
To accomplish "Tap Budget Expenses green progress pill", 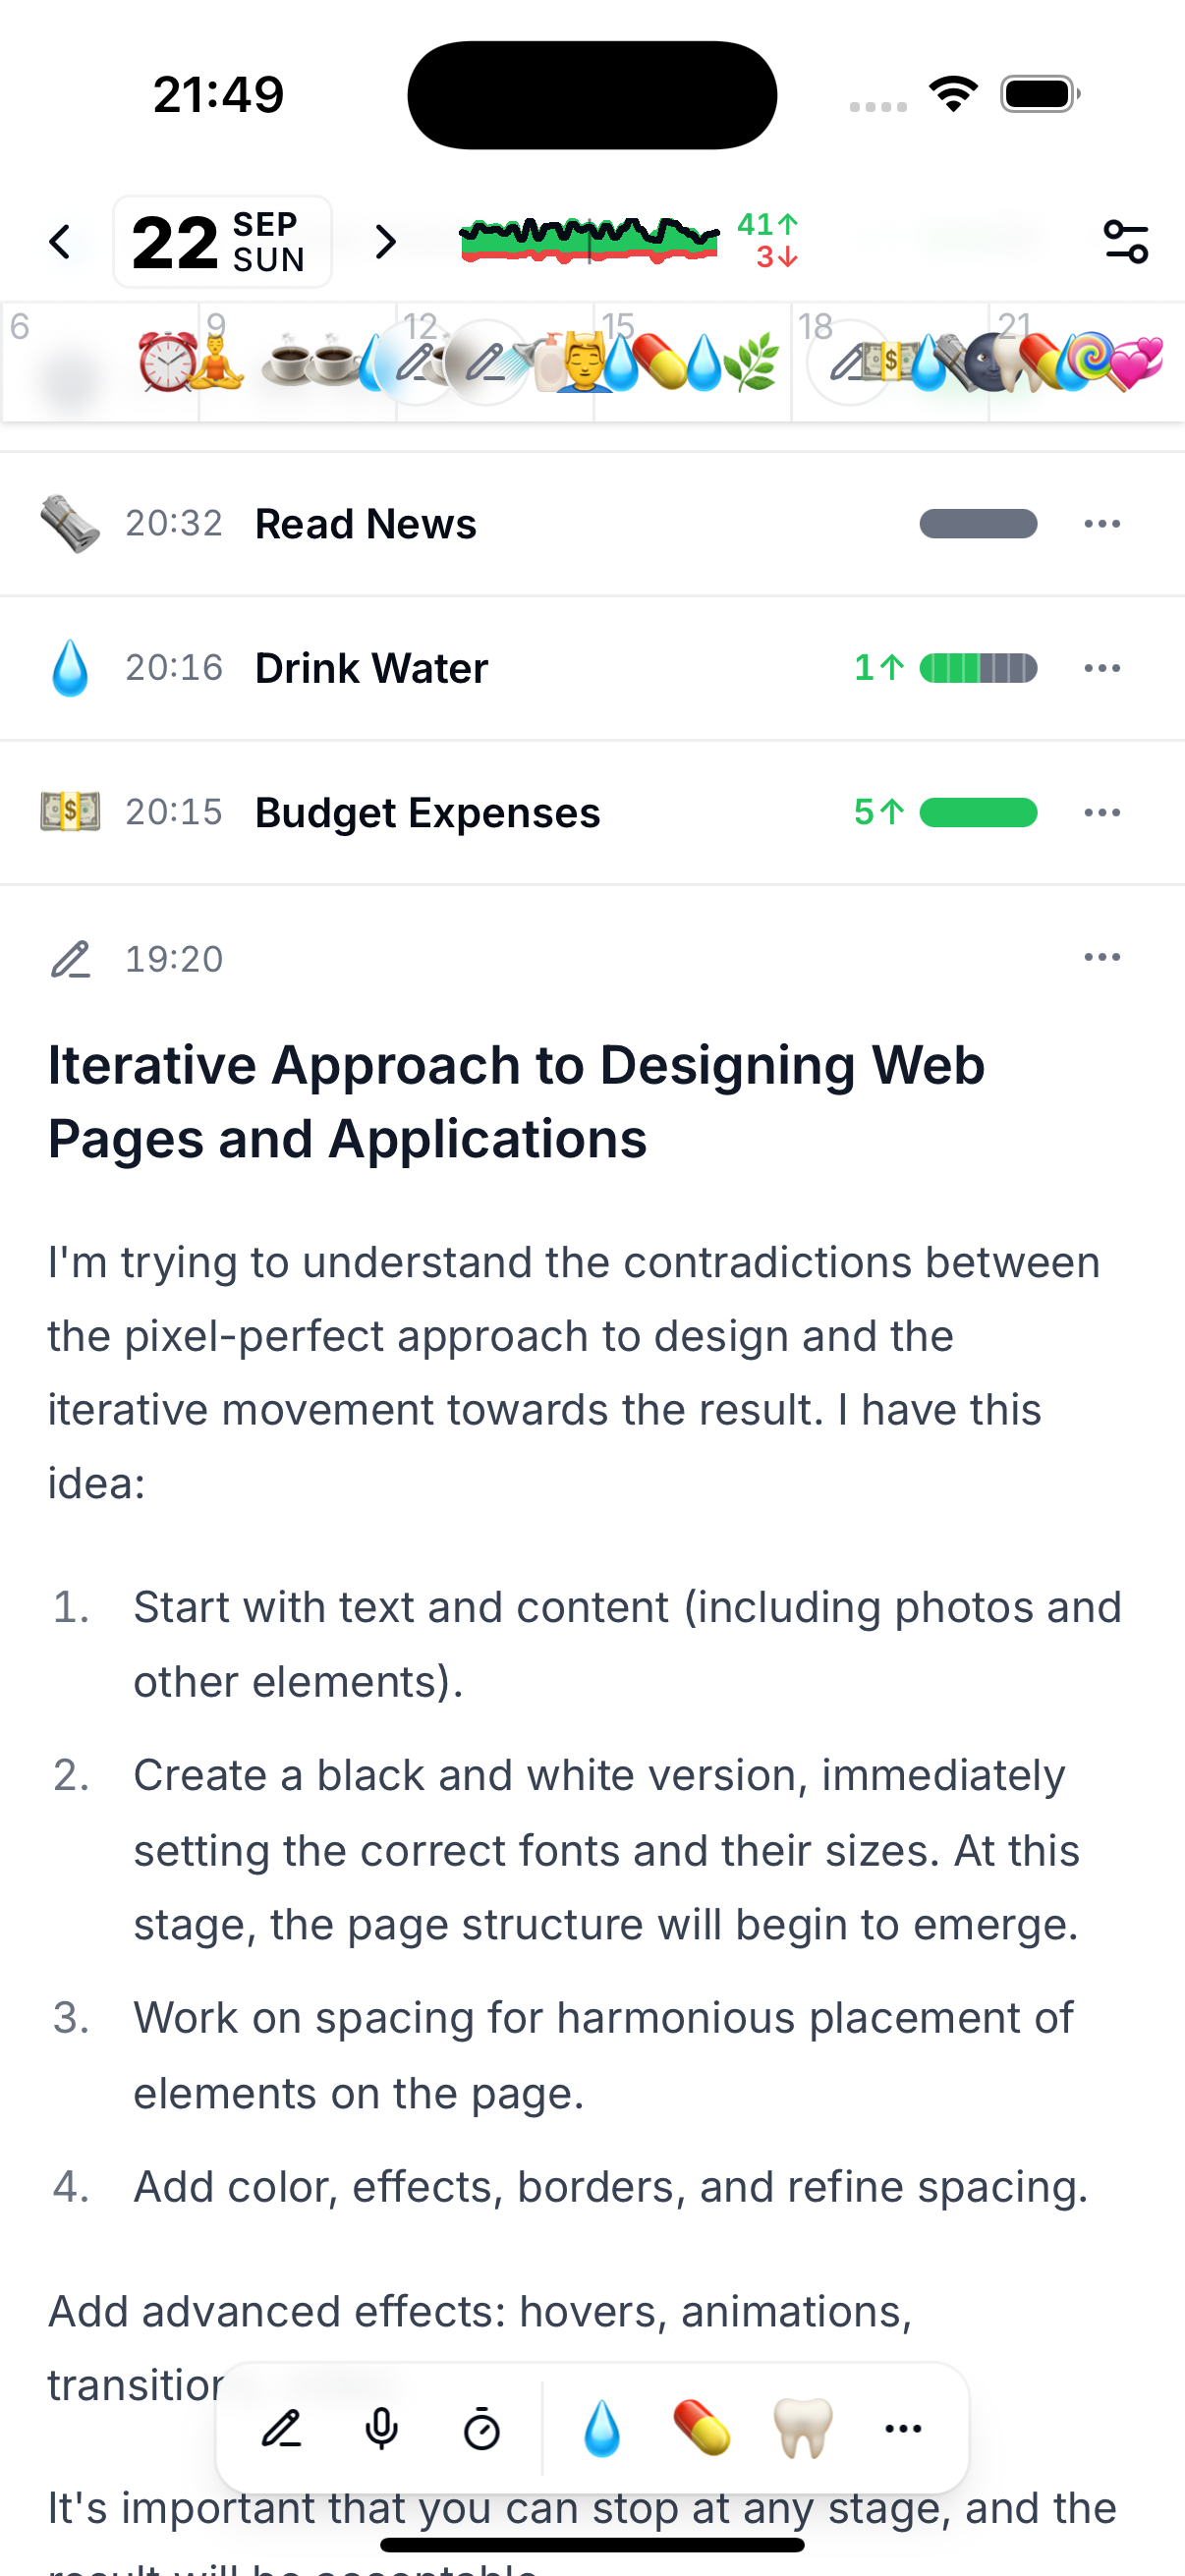I will coord(978,812).
